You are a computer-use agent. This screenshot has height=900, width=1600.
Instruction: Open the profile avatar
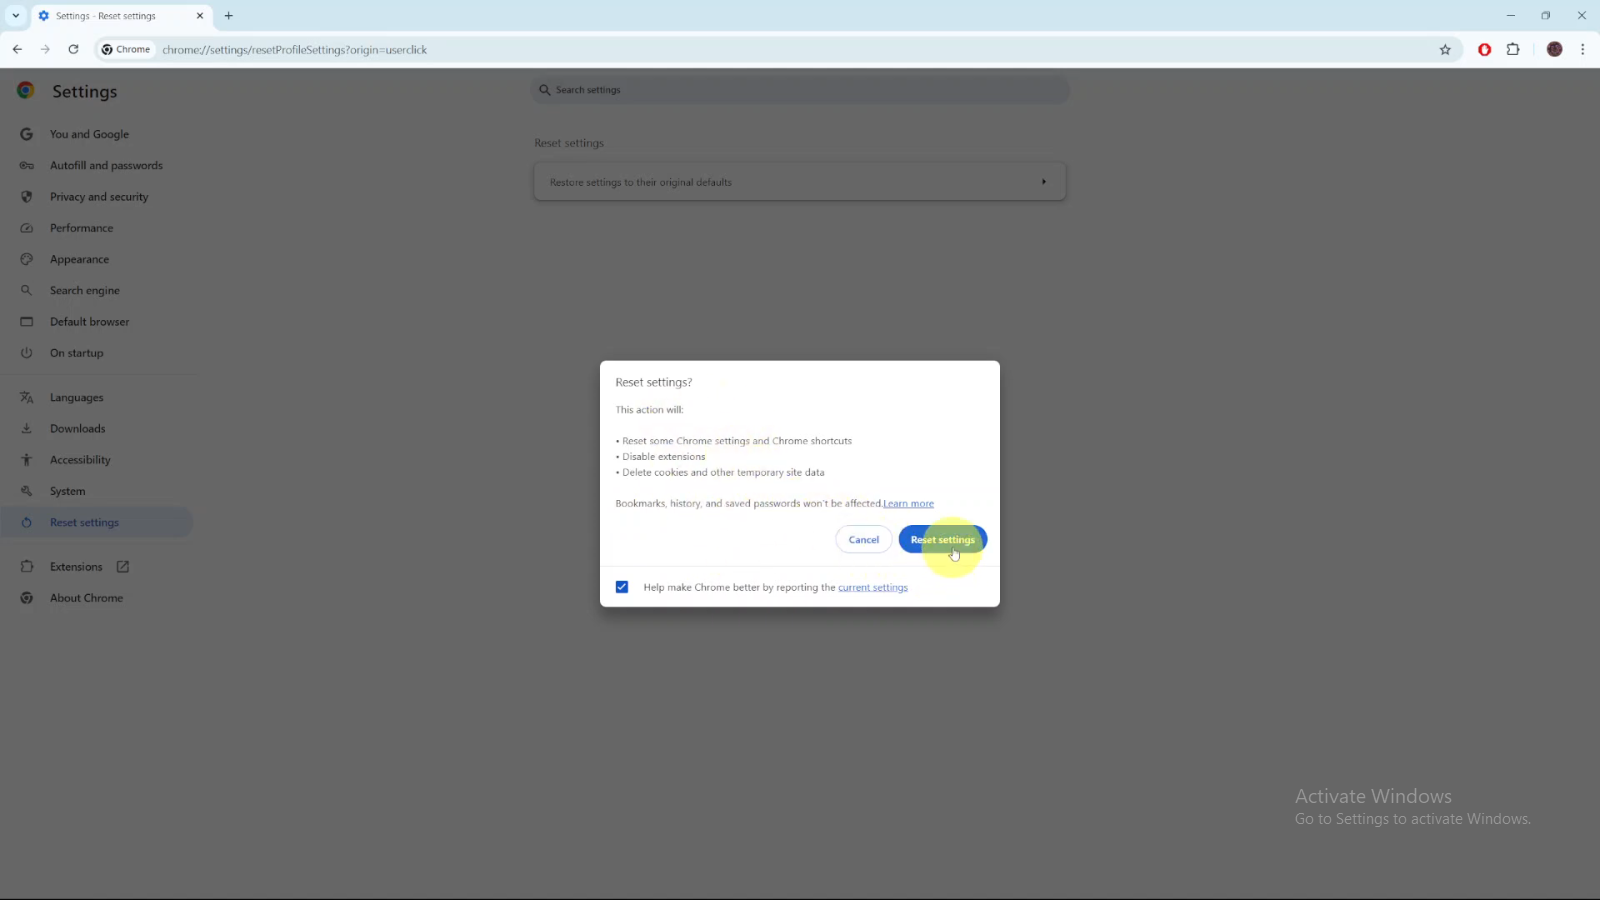coord(1554,49)
